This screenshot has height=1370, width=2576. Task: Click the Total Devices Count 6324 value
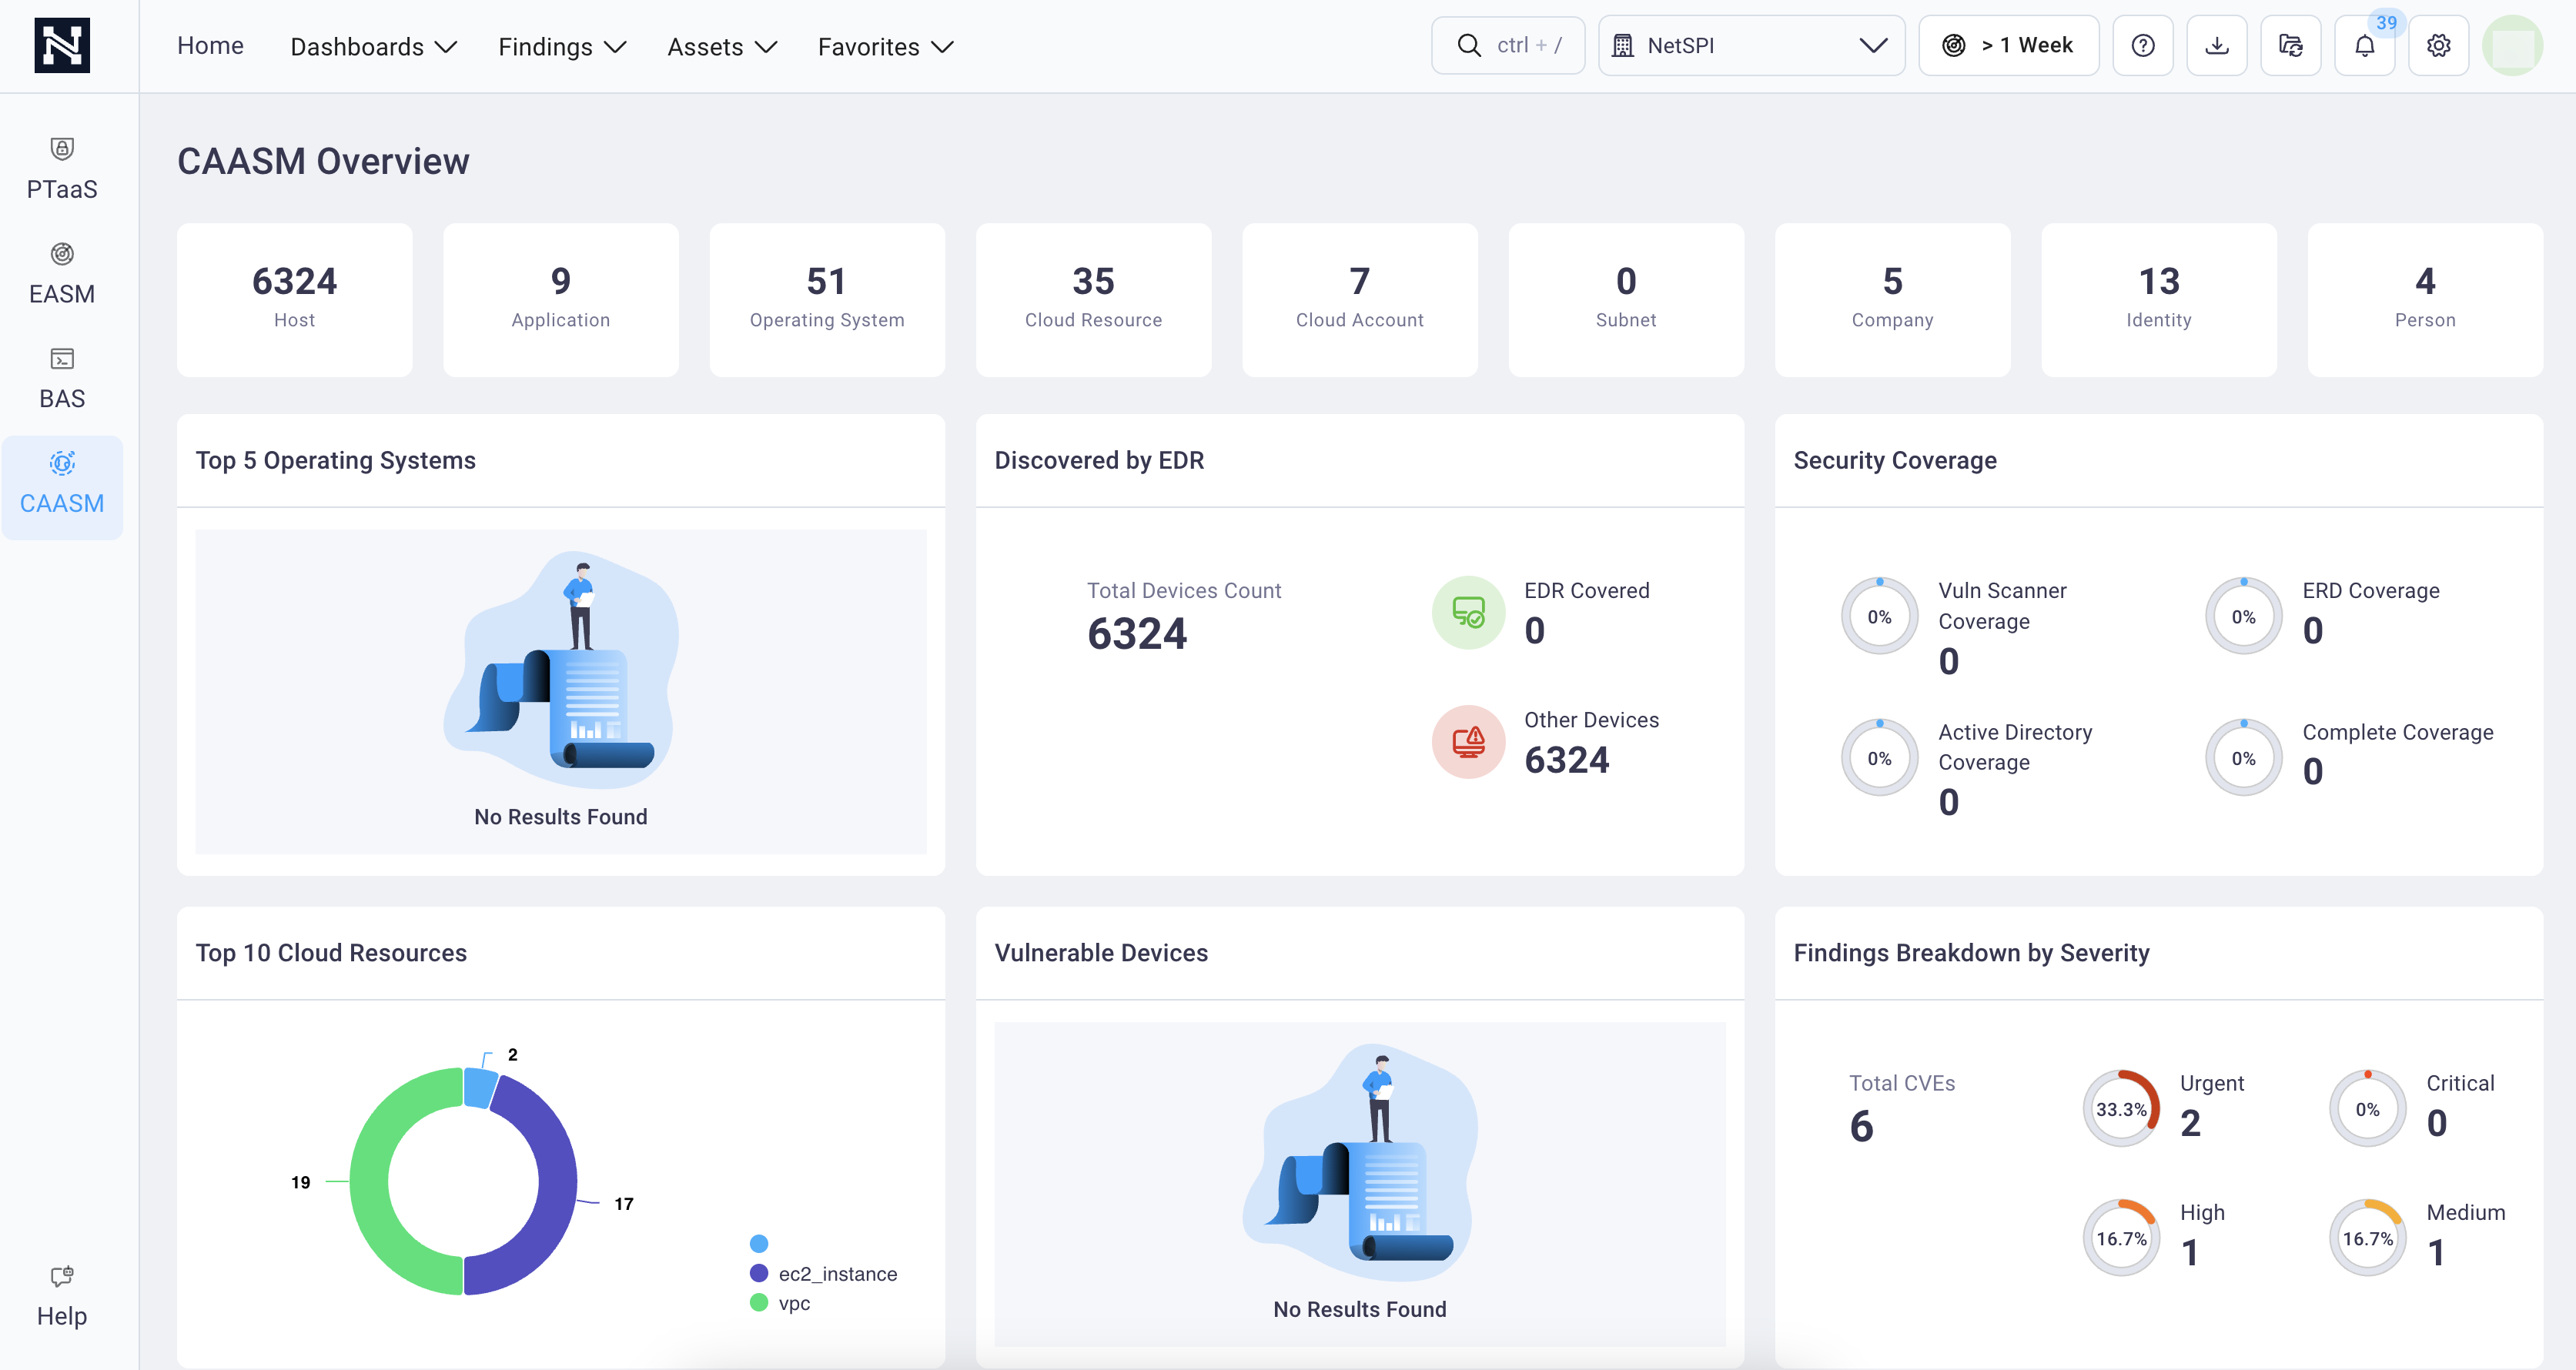(1137, 633)
